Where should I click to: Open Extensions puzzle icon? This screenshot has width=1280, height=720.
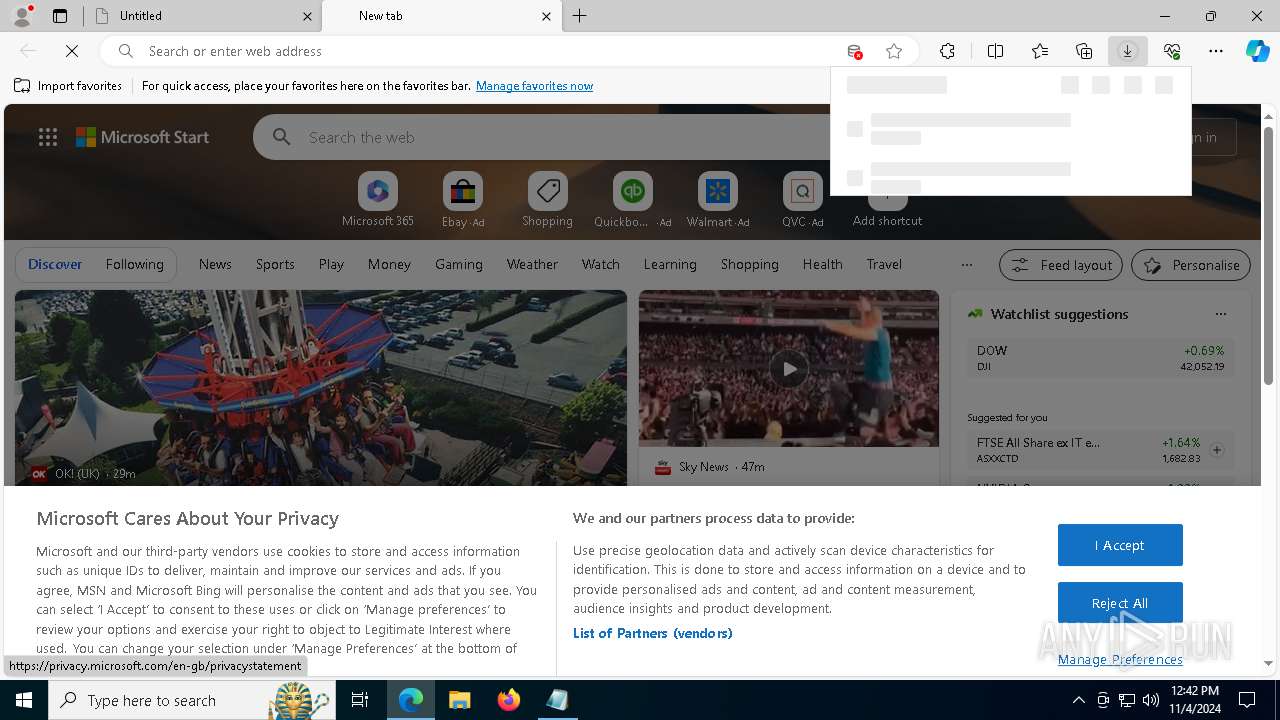[947, 51]
